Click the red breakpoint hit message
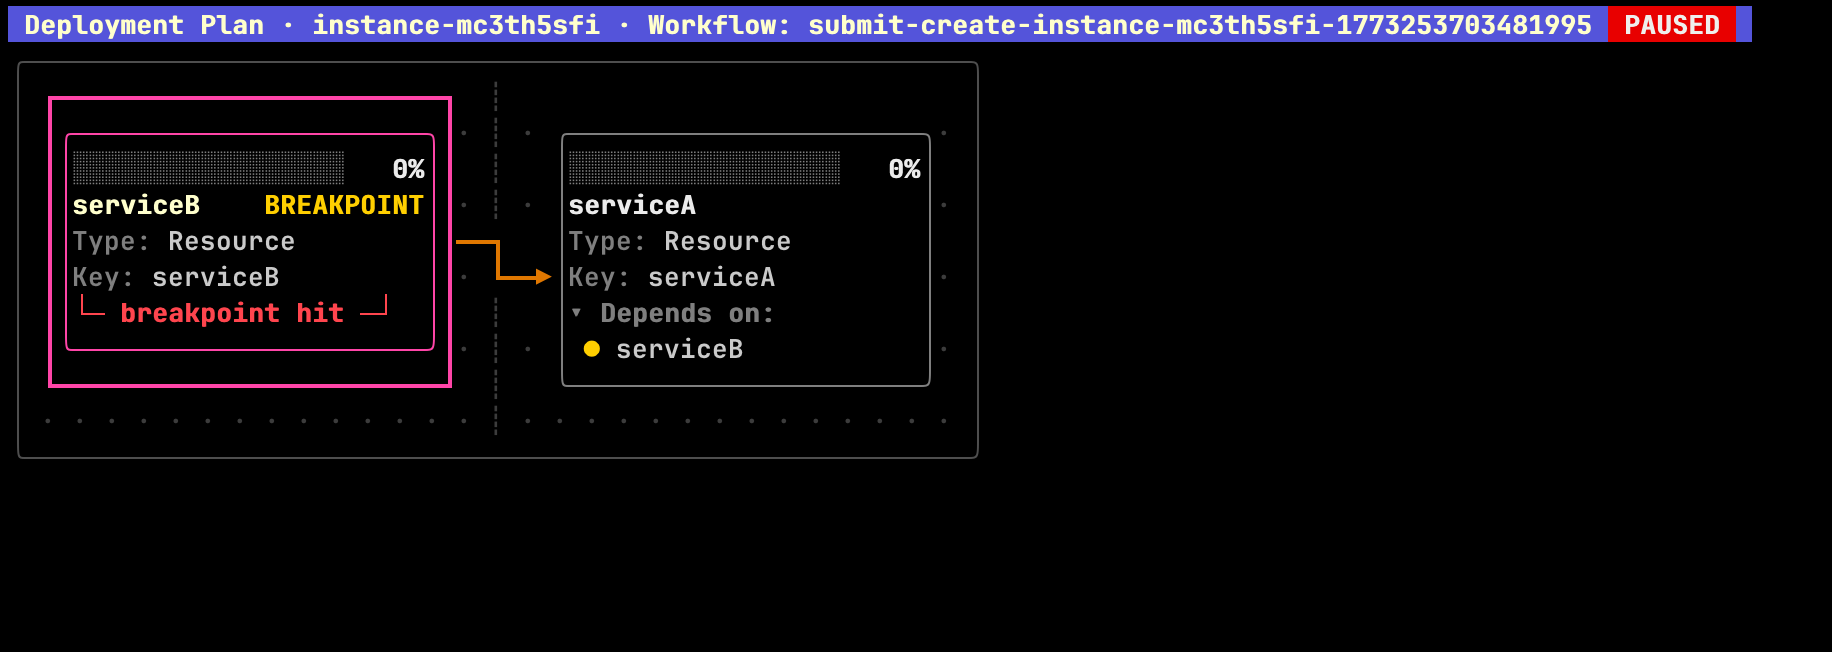This screenshot has width=1832, height=652. [x=232, y=313]
